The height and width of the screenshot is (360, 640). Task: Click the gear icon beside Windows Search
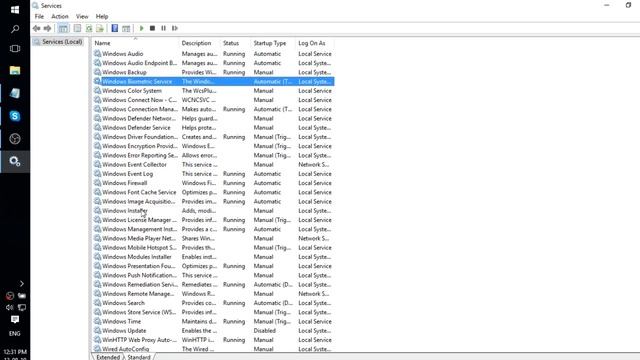pyautogui.click(x=97, y=303)
